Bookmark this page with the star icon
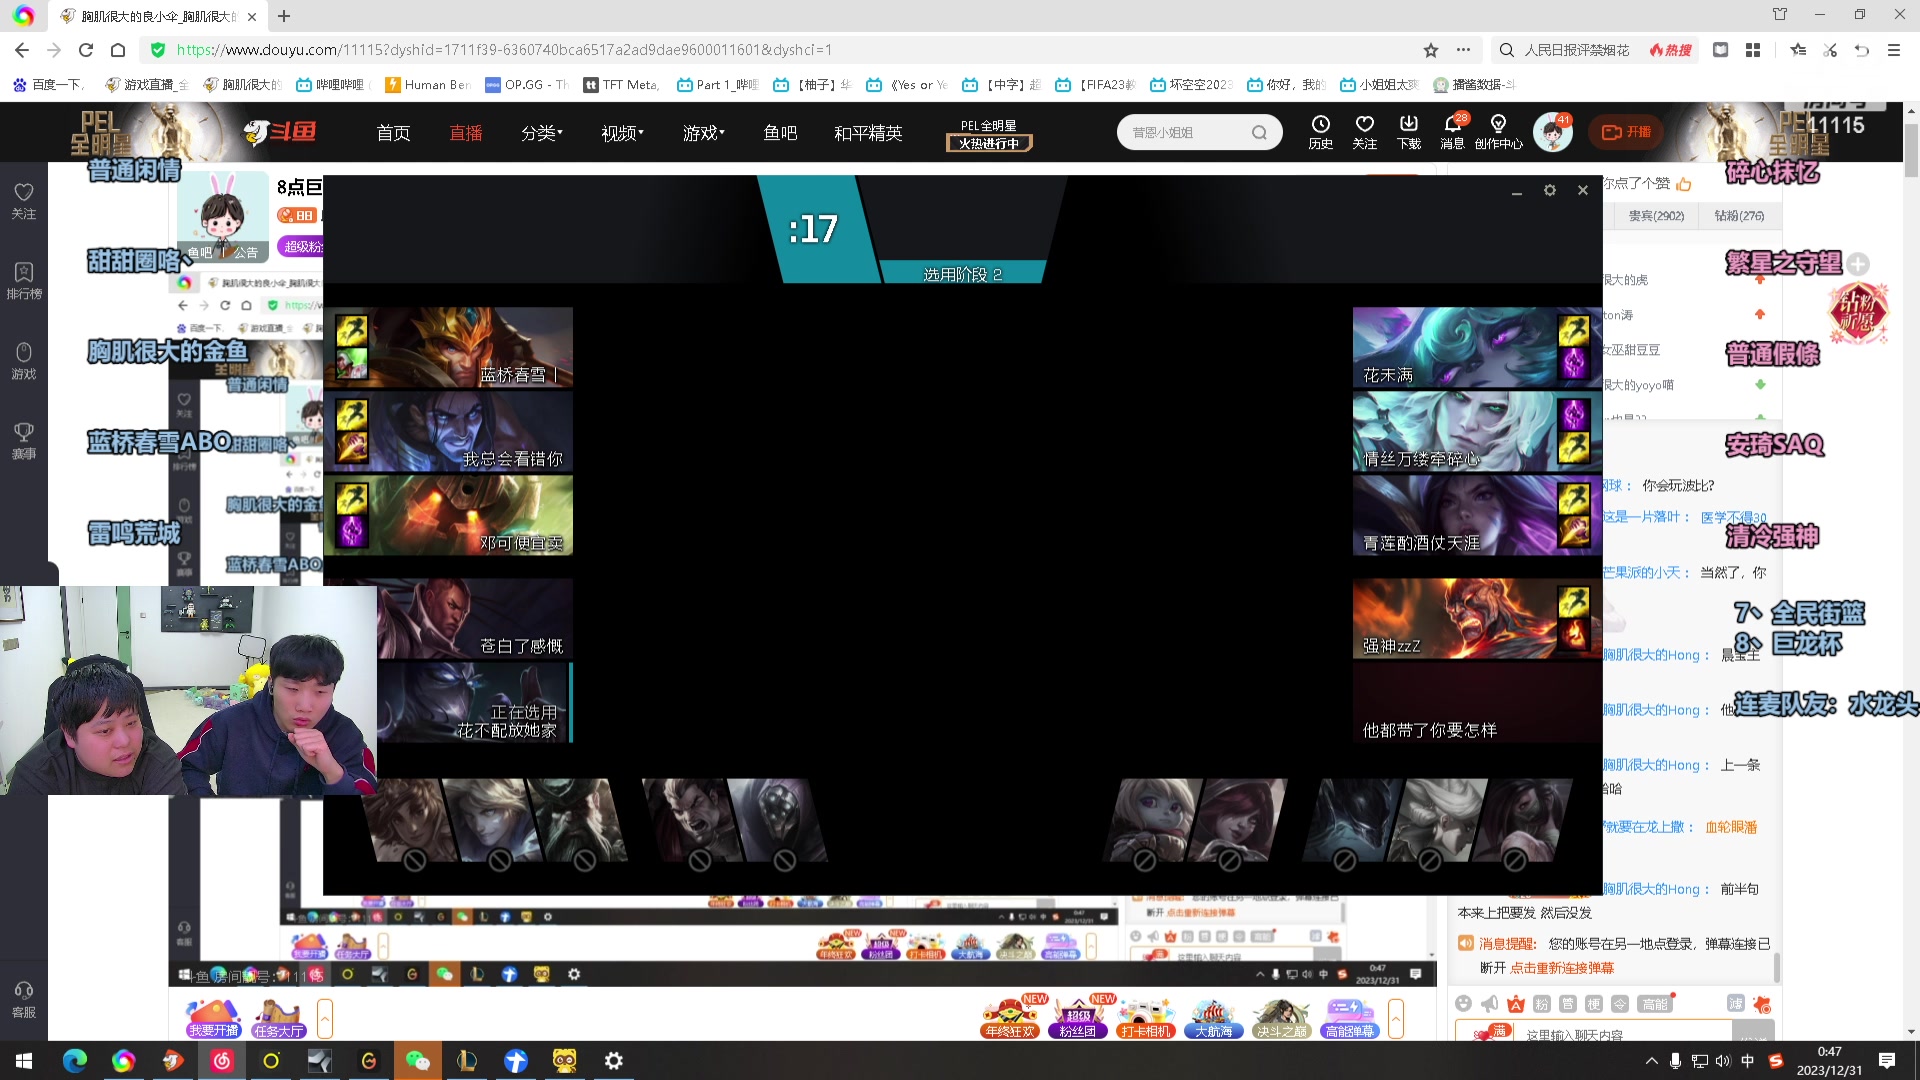This screenshot has width=1920, height=1080. tap(1431, 50)
